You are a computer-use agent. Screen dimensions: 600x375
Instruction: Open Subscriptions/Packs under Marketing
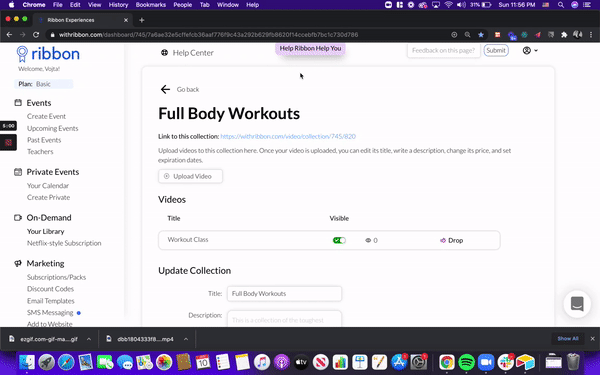pos(56,277)
